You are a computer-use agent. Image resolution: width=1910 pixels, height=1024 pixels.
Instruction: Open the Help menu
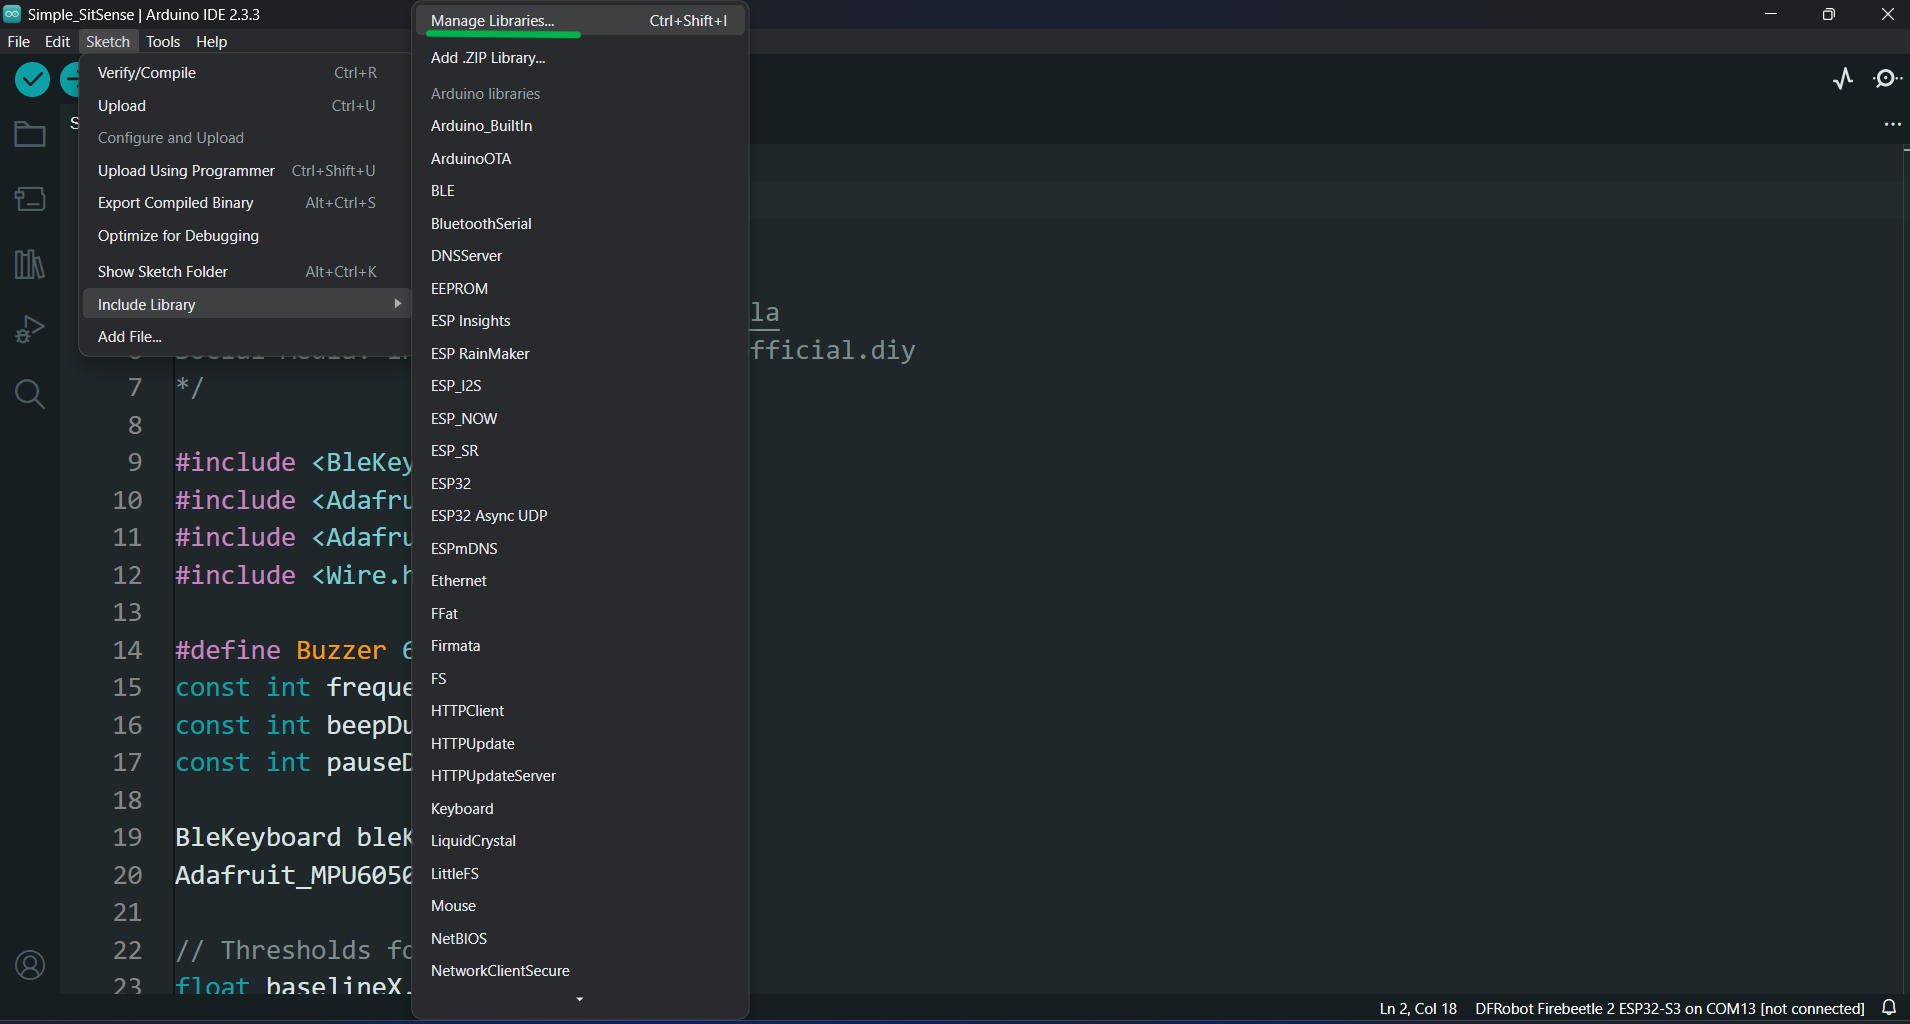pyautogui.click(x=212, y=41)
